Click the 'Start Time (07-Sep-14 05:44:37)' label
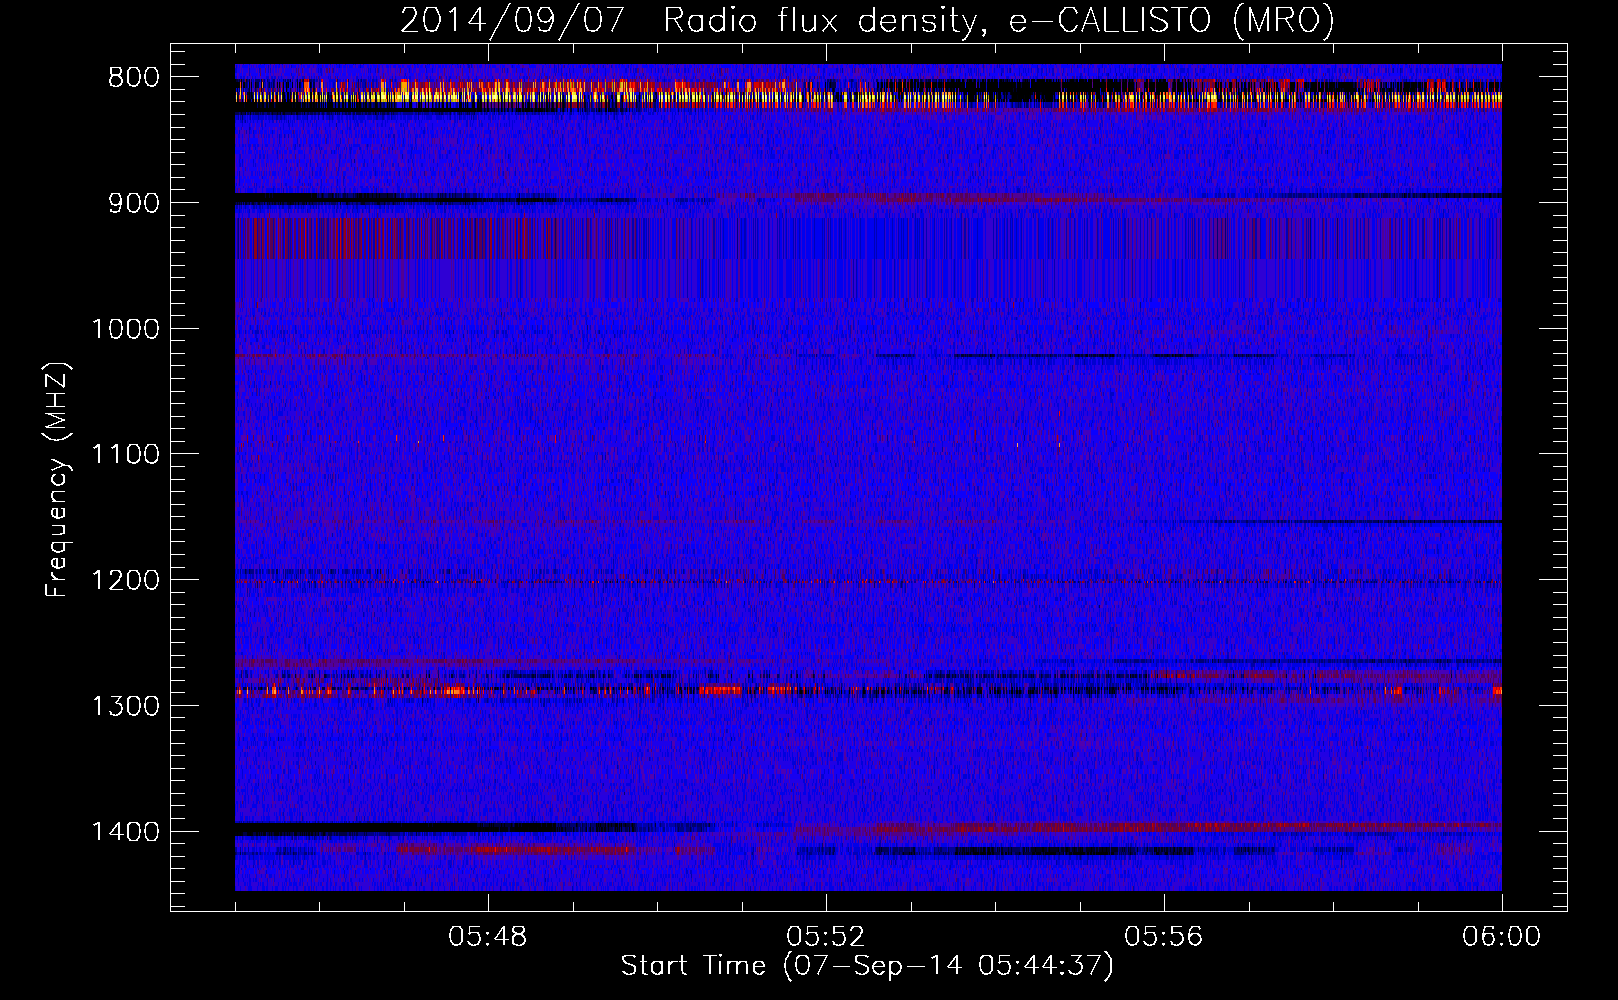 867,966
